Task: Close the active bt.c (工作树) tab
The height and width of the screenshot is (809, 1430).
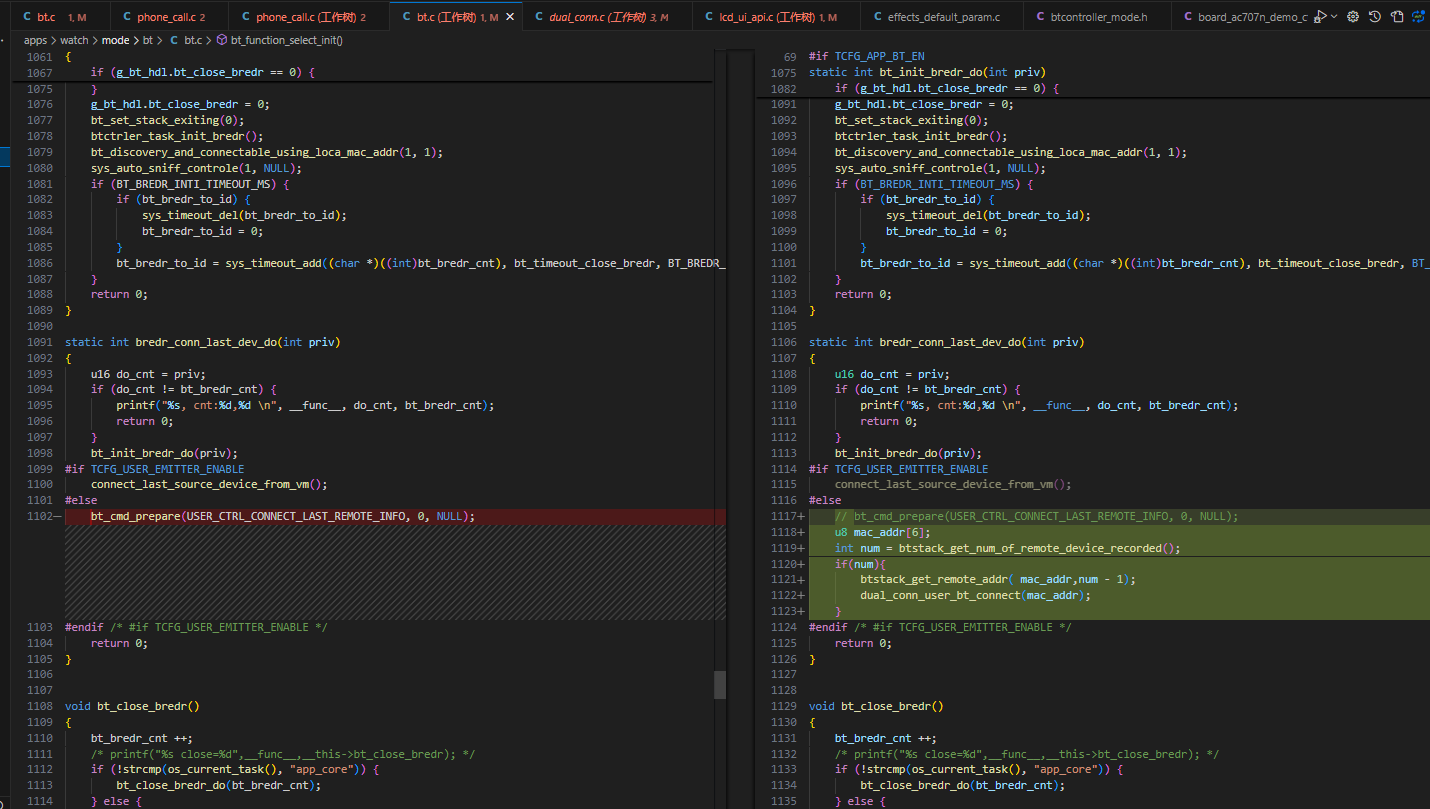Action: 510,17
